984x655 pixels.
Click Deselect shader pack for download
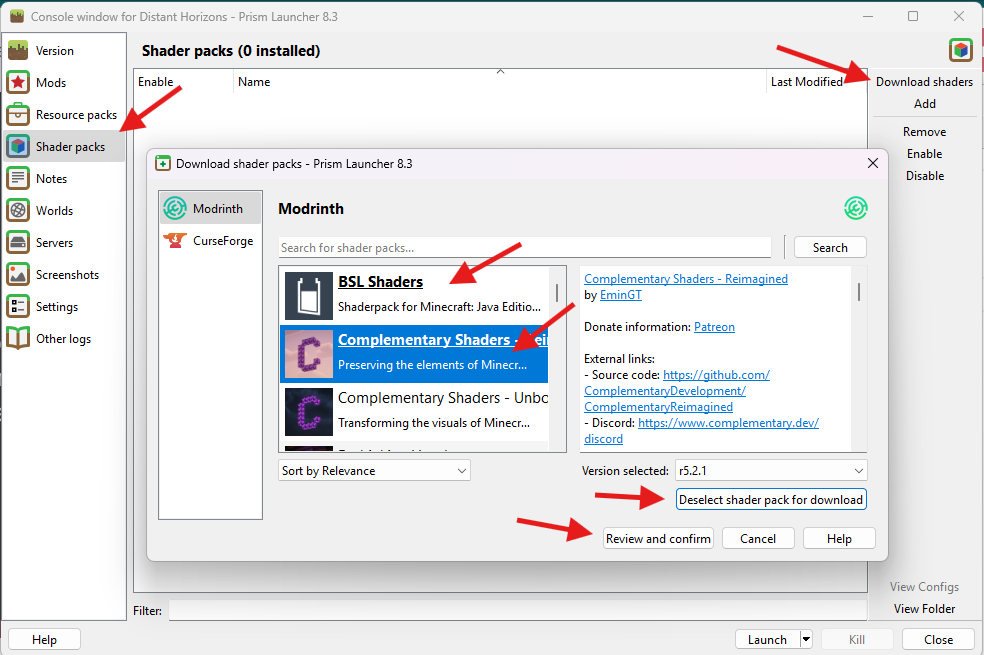(771, 499)
